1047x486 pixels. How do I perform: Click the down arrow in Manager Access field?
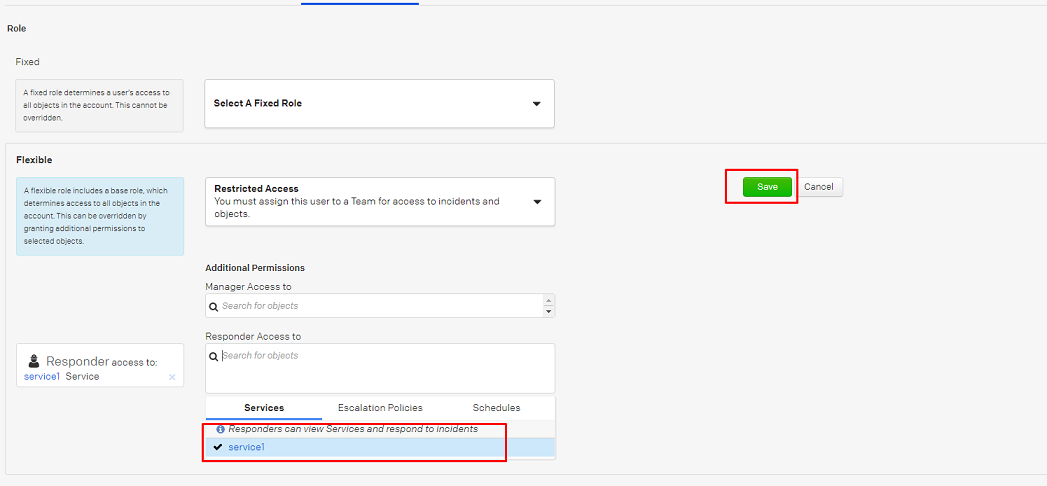click(548, 311)
